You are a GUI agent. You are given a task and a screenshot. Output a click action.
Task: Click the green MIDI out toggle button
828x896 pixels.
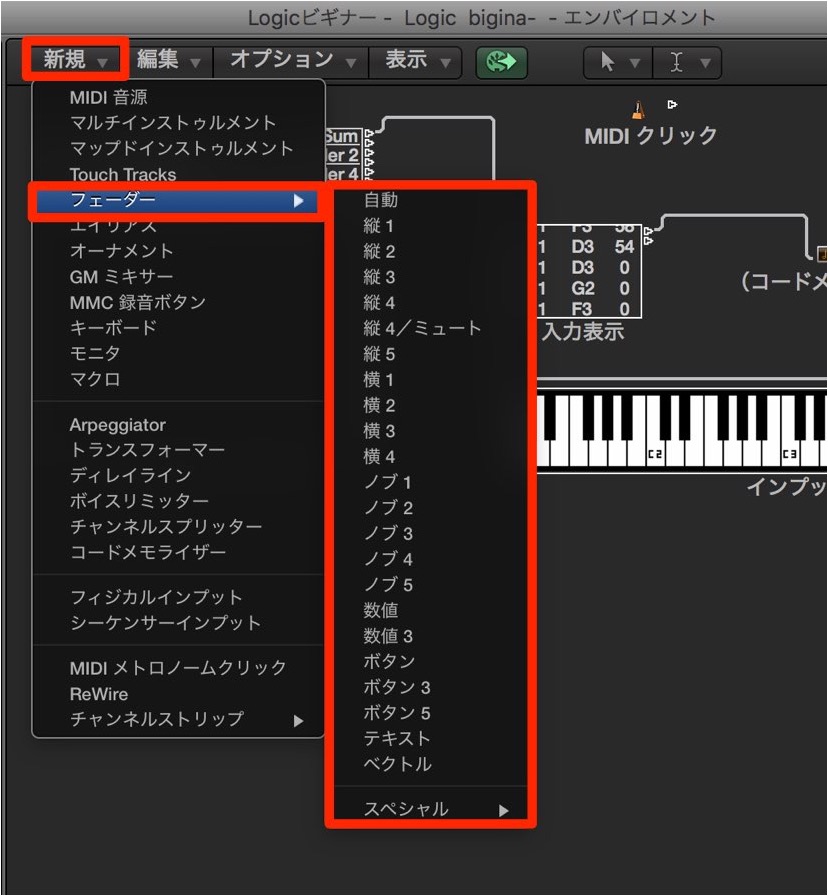[x=502, y=62]
